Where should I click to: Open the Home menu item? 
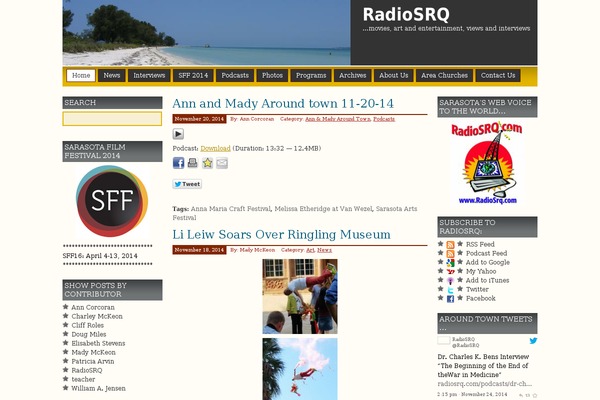(x=81, y=75)
